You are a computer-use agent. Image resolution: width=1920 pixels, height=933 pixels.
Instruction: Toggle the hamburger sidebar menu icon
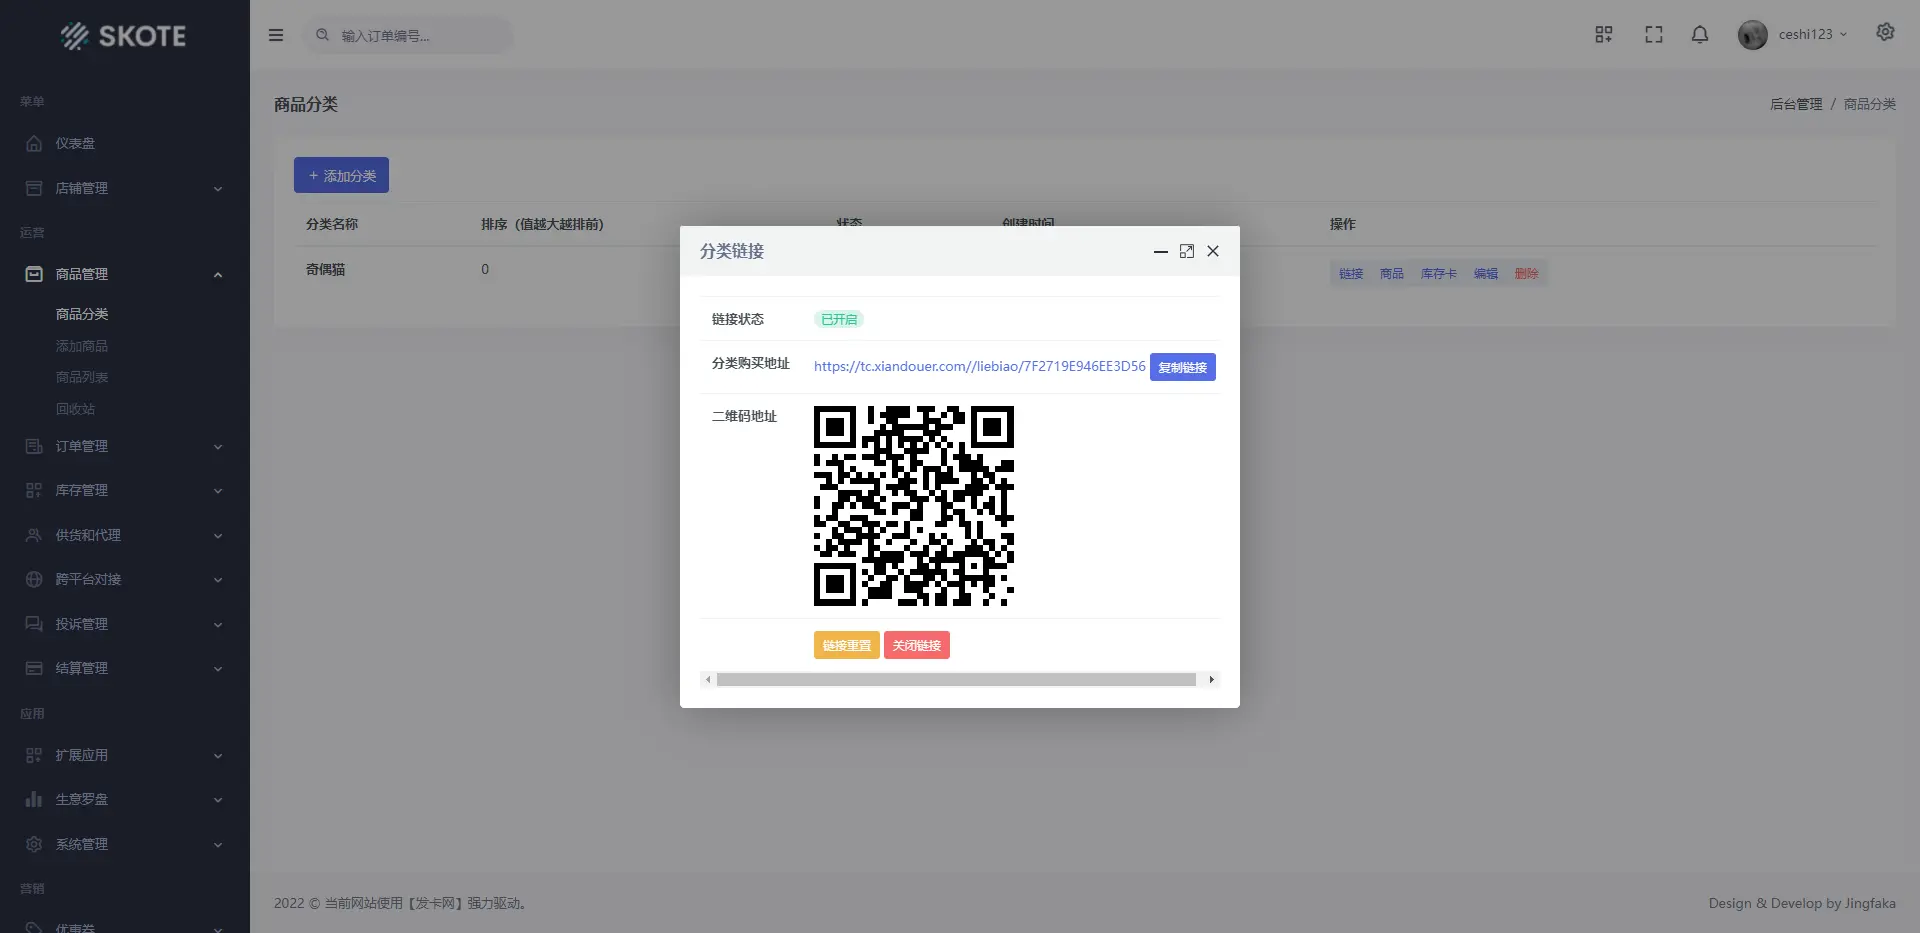click(276, 35)
